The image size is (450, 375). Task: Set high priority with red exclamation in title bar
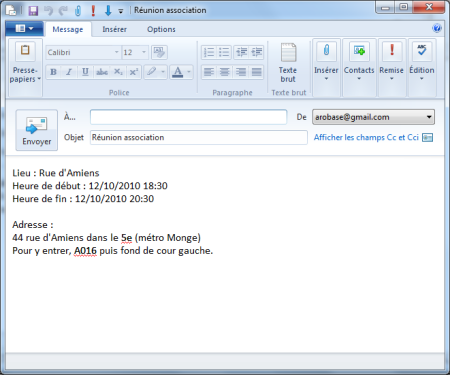(93, 11)
